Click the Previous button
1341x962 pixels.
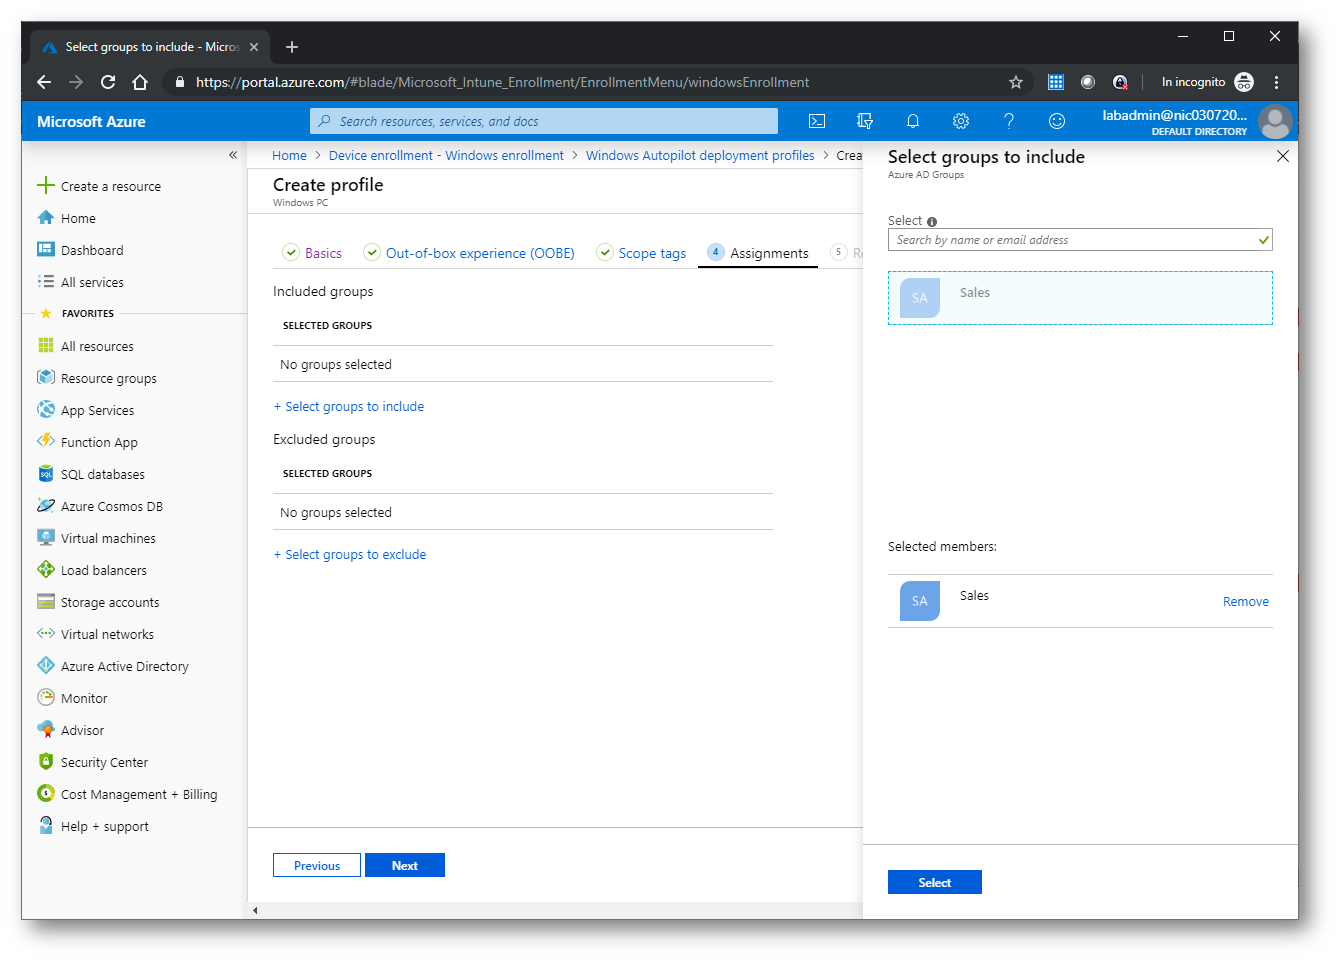(x=317, y=865)
